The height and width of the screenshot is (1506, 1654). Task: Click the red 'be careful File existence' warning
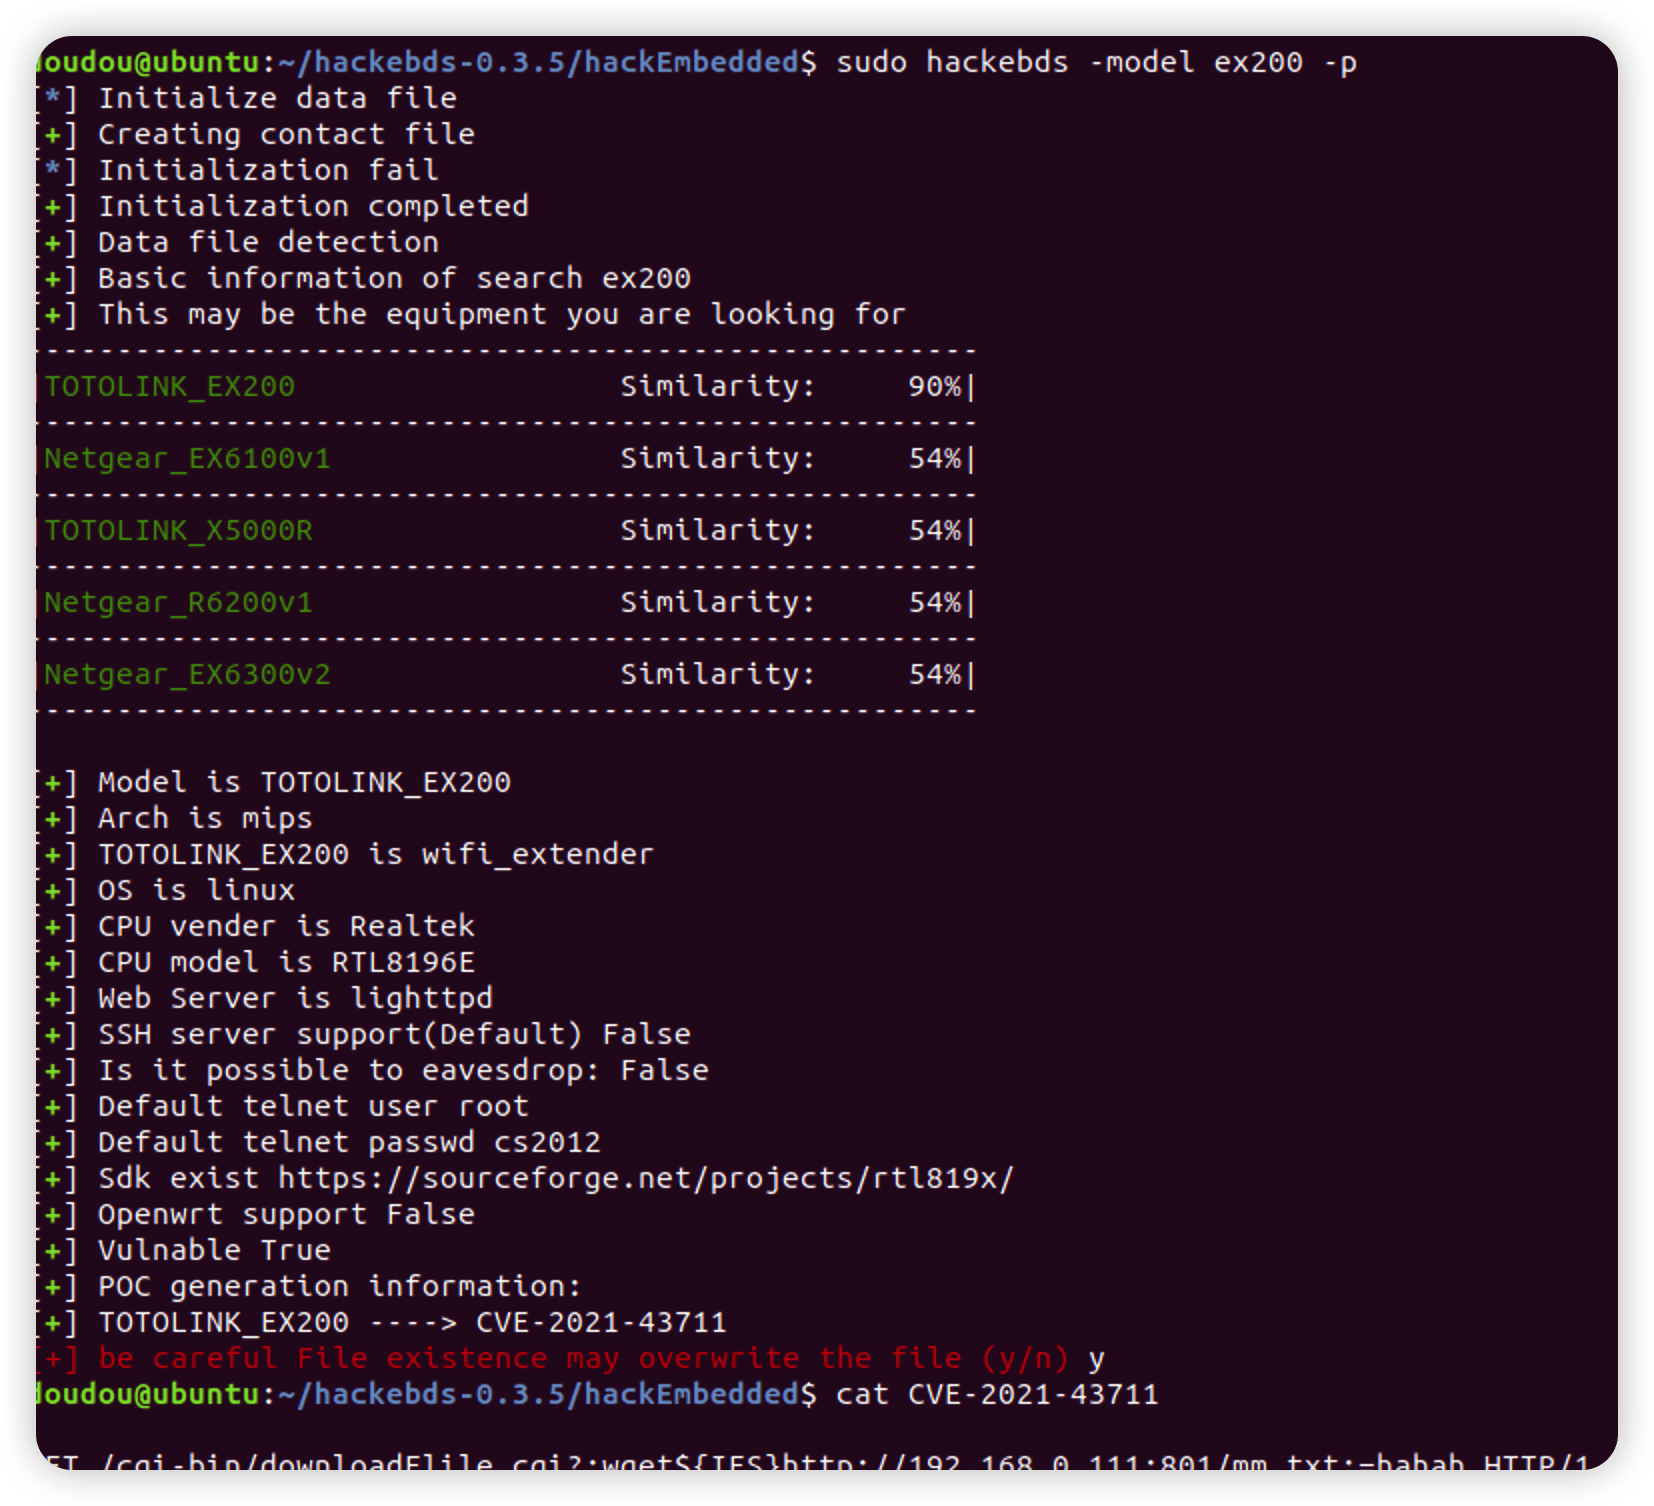click(x=584, y=1358)
